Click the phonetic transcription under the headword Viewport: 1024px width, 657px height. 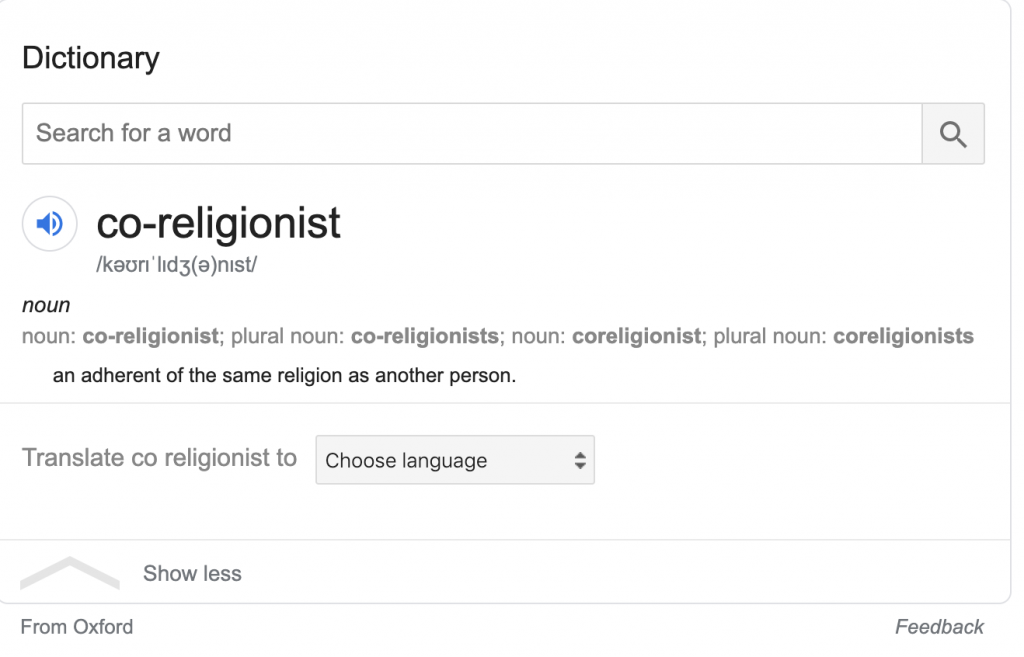[177, 266]
